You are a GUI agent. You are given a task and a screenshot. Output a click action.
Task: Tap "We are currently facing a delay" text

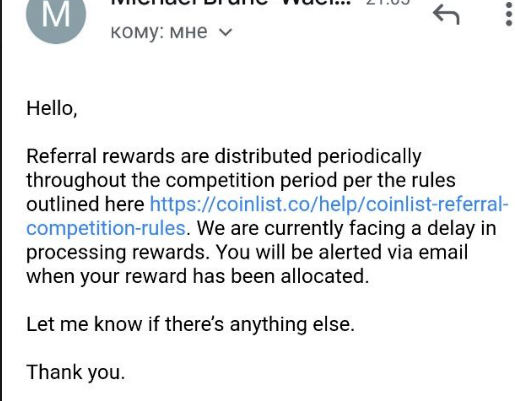335,228
